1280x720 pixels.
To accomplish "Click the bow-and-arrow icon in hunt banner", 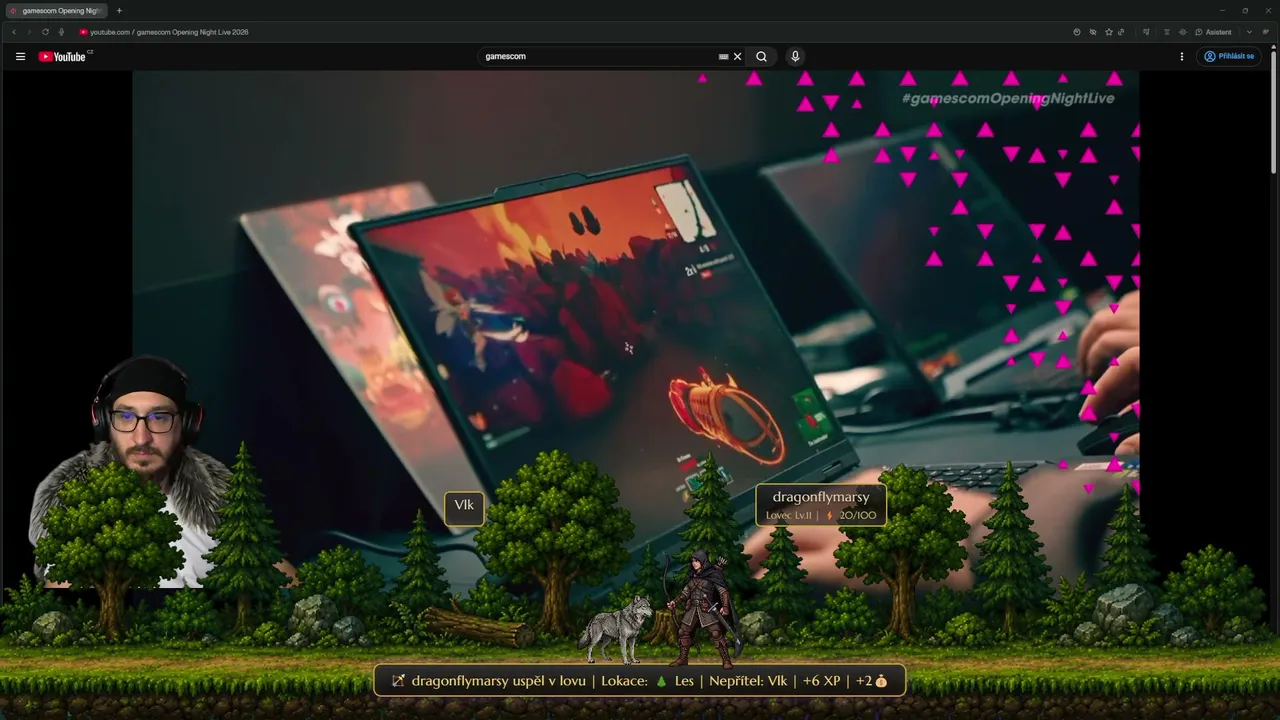I will click(398, 681).
